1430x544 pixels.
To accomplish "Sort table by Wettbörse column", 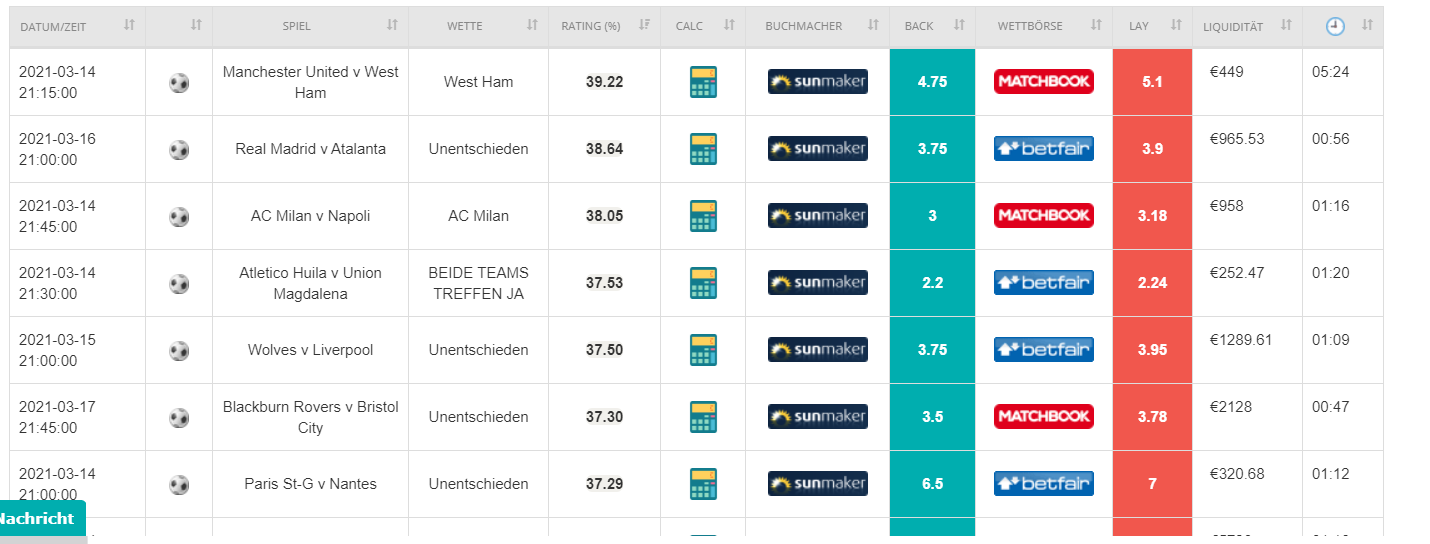I will click(1044, 26).
